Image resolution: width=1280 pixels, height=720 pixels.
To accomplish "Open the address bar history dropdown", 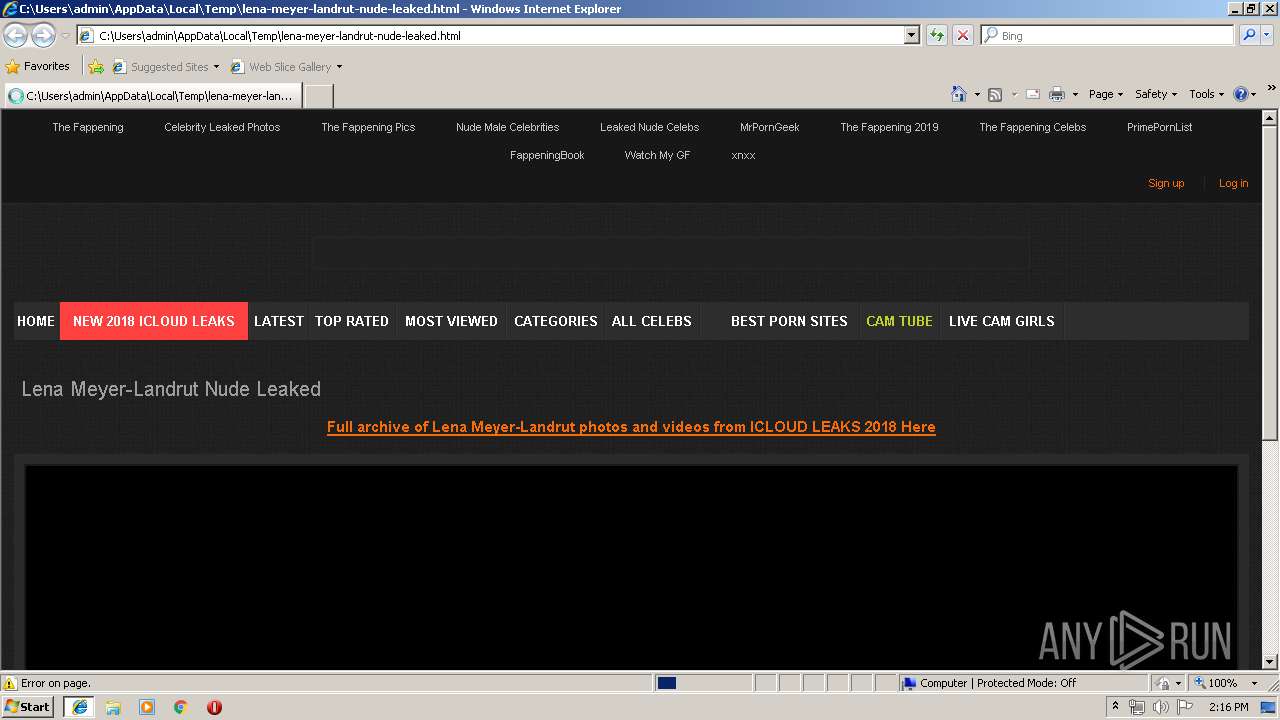I will point(911,35).
